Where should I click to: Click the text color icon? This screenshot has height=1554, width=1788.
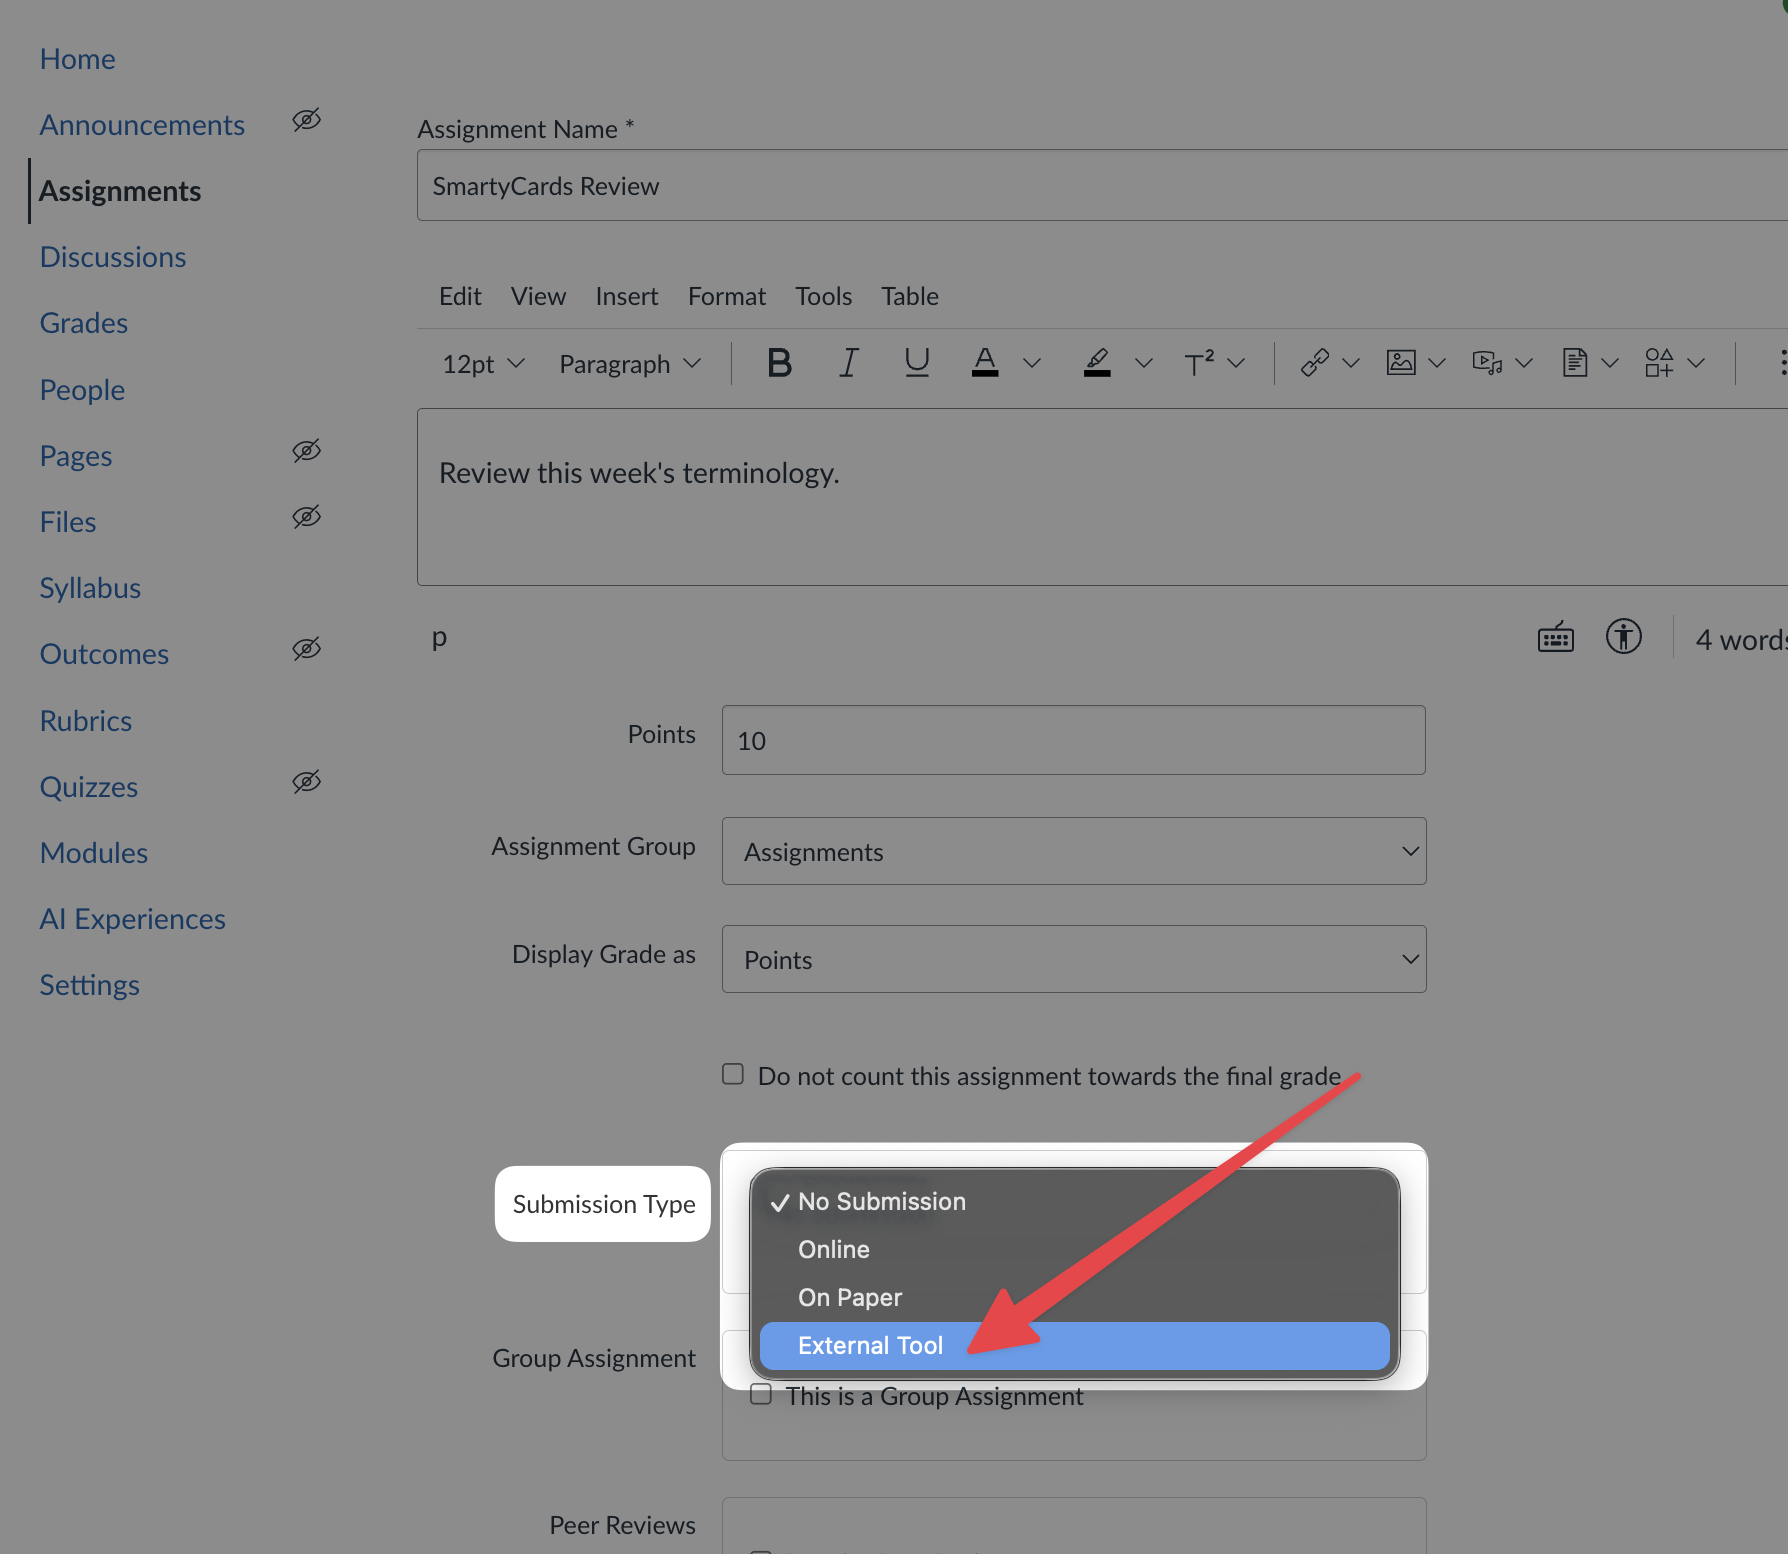point(985,363)
